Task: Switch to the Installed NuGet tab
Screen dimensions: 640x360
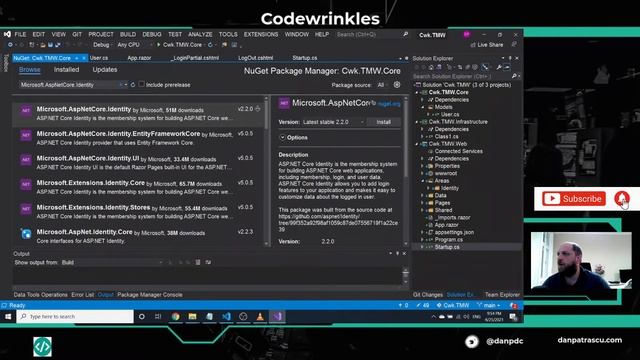Action: tap(67, 70)
